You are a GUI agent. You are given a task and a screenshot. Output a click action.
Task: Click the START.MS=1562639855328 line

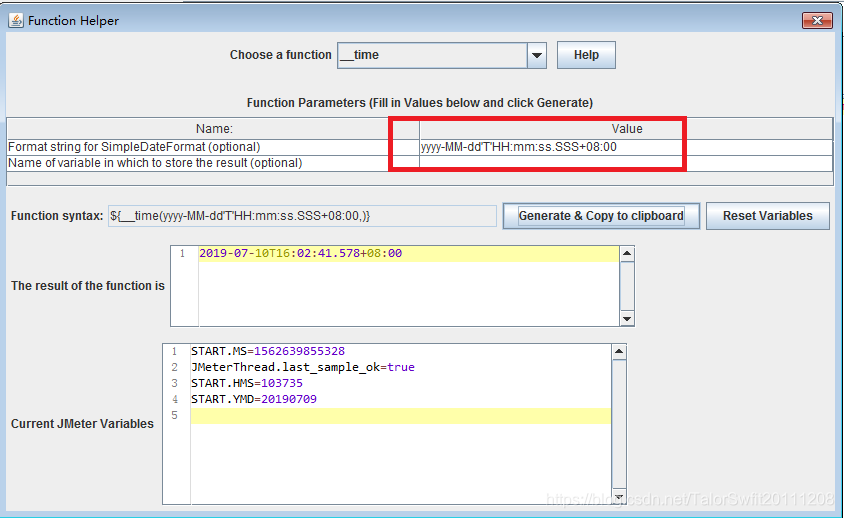click(x=268, y=351)
